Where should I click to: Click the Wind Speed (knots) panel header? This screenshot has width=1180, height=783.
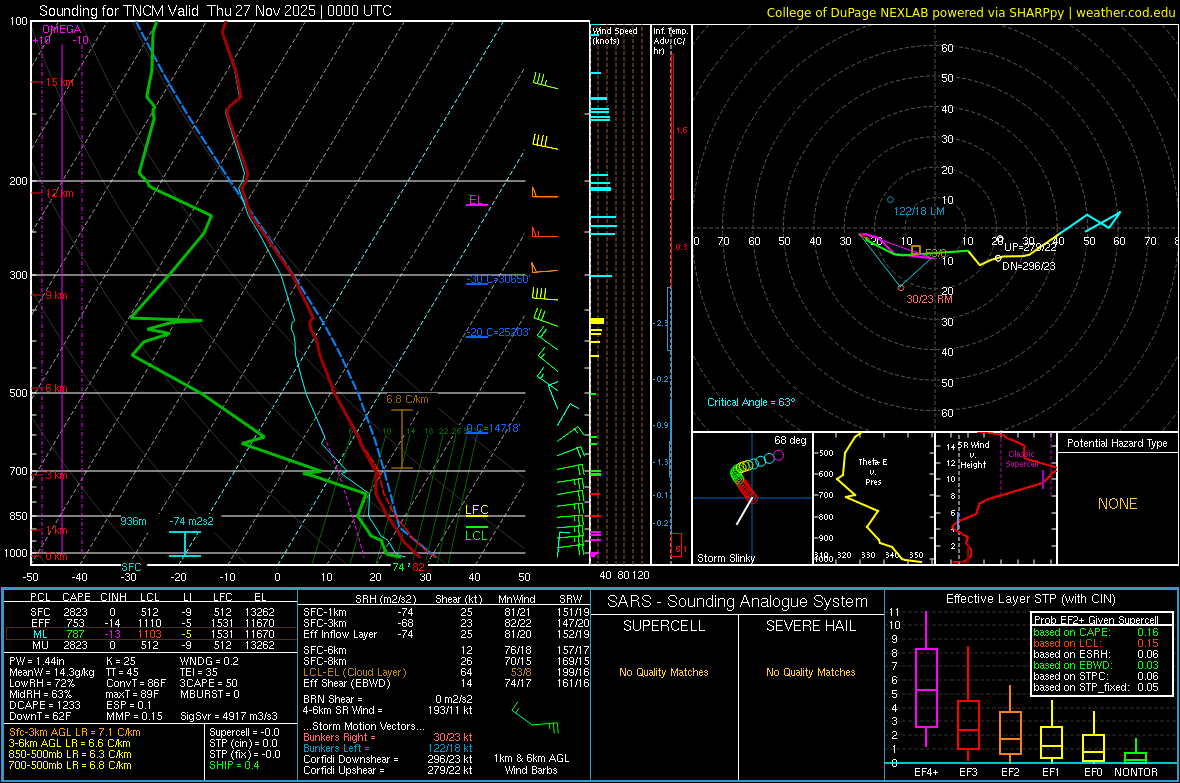[x=615, y=35]
